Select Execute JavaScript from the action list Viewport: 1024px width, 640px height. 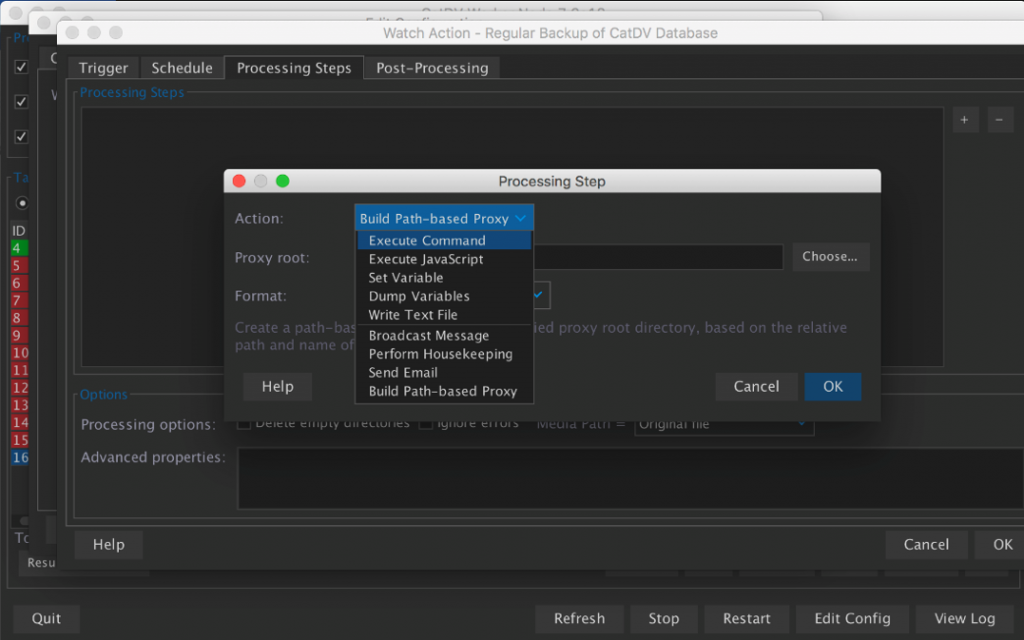coord(425,259)
